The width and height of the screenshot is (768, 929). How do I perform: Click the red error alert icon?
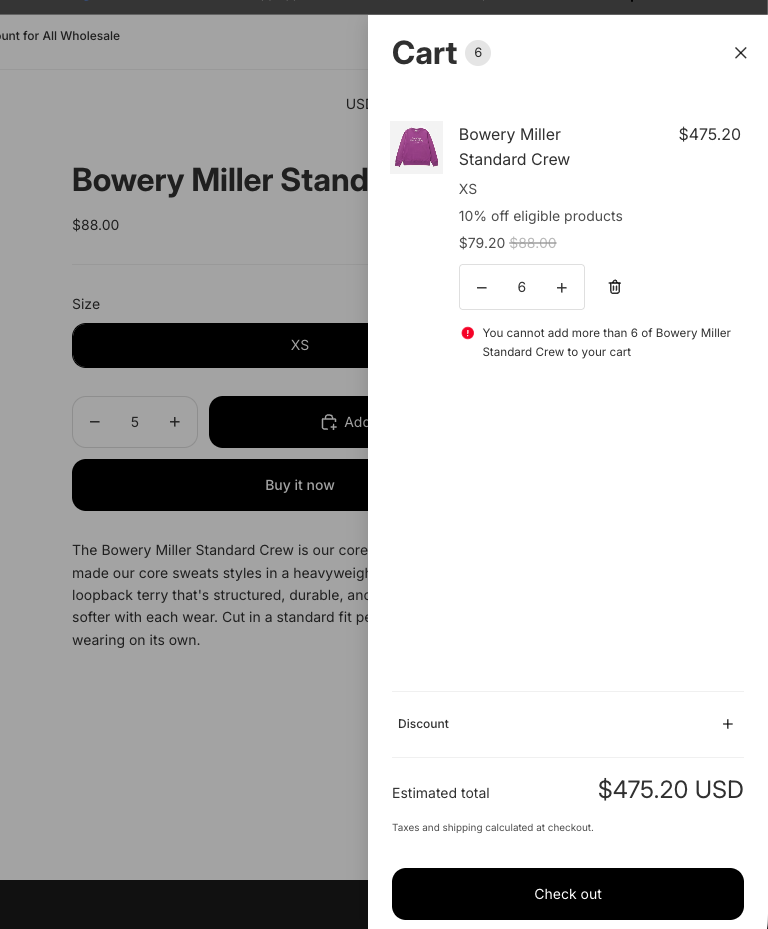click(466, 333)
